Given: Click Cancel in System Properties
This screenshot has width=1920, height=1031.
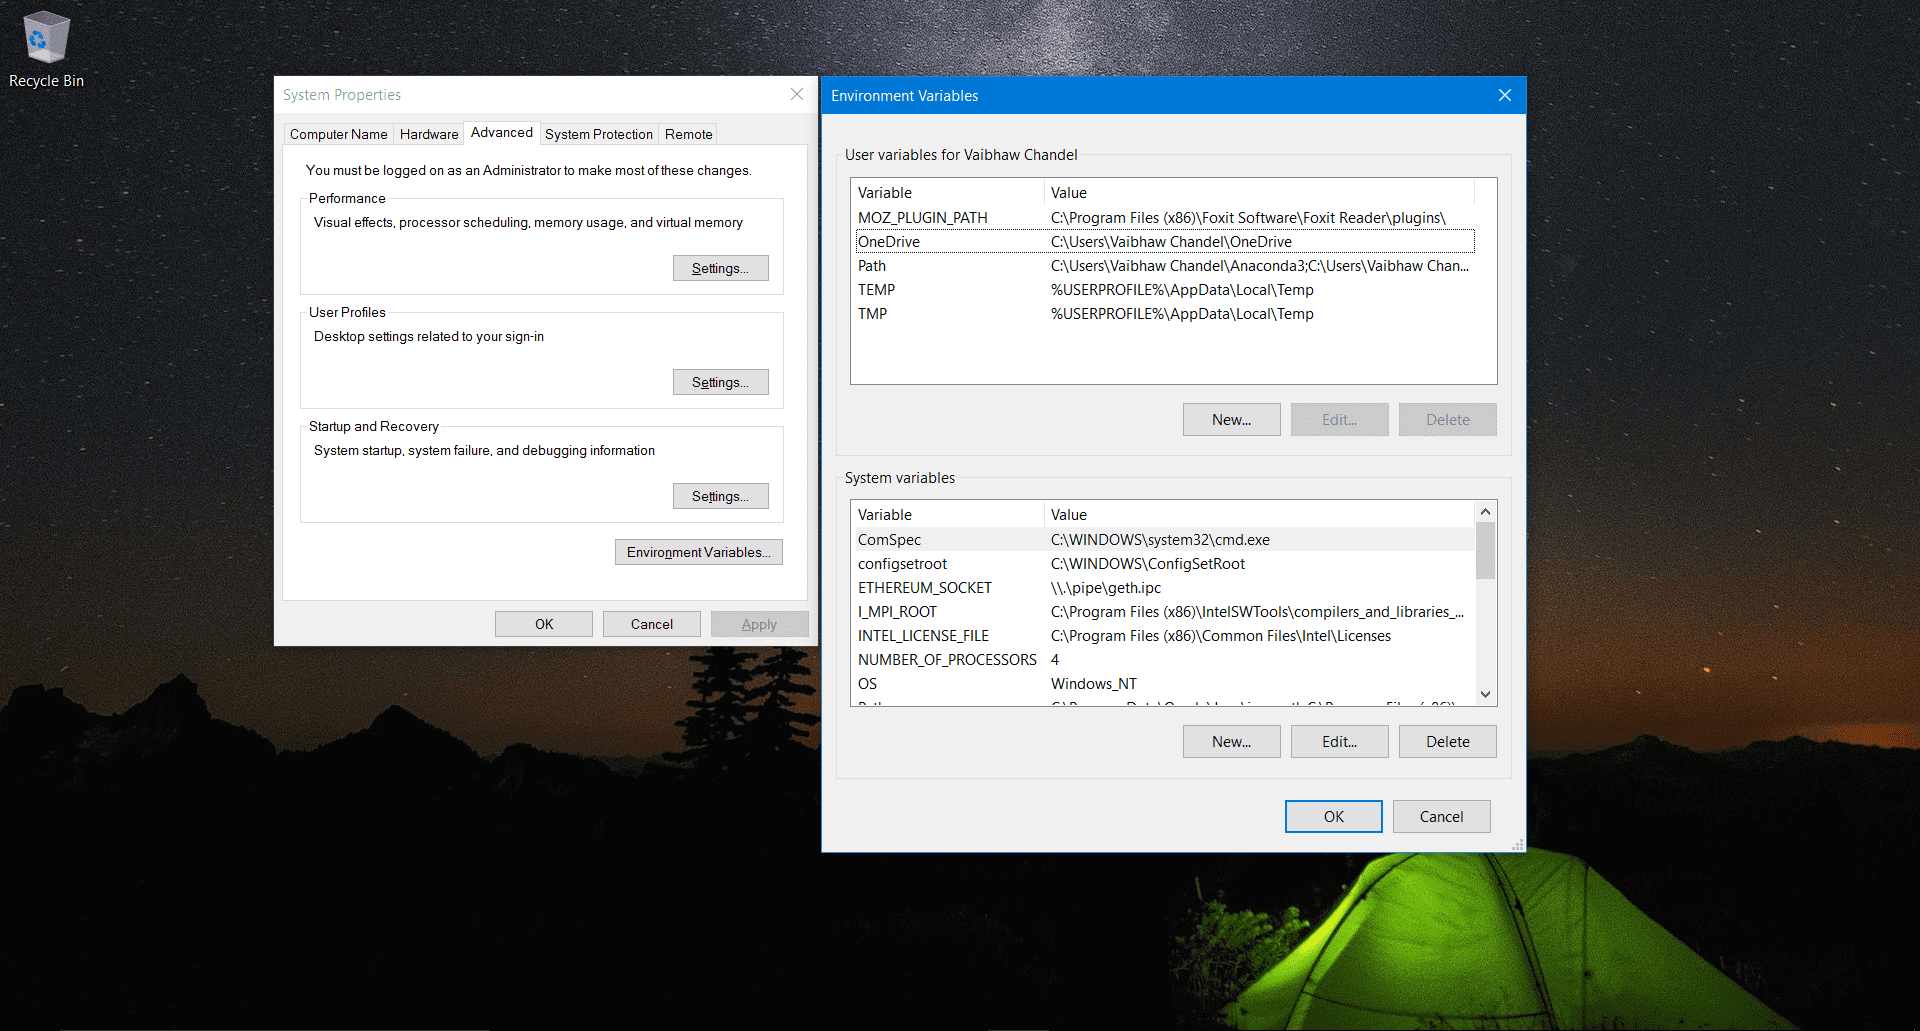Looking at the screenshot, I should pos(652,624).
